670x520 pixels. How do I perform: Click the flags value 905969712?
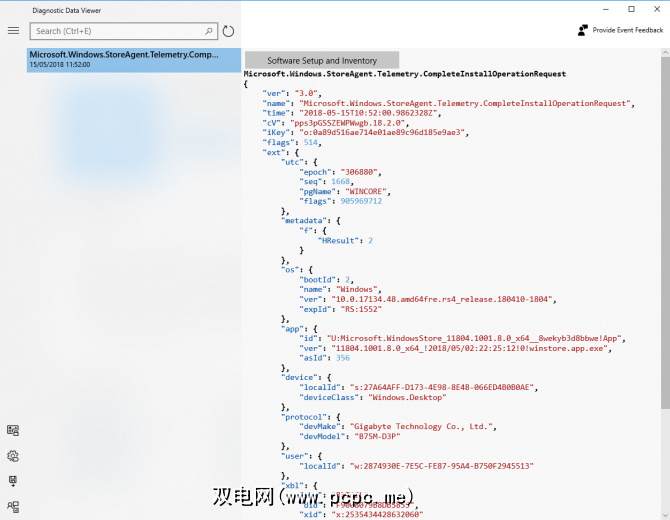[x=361, y=201]
